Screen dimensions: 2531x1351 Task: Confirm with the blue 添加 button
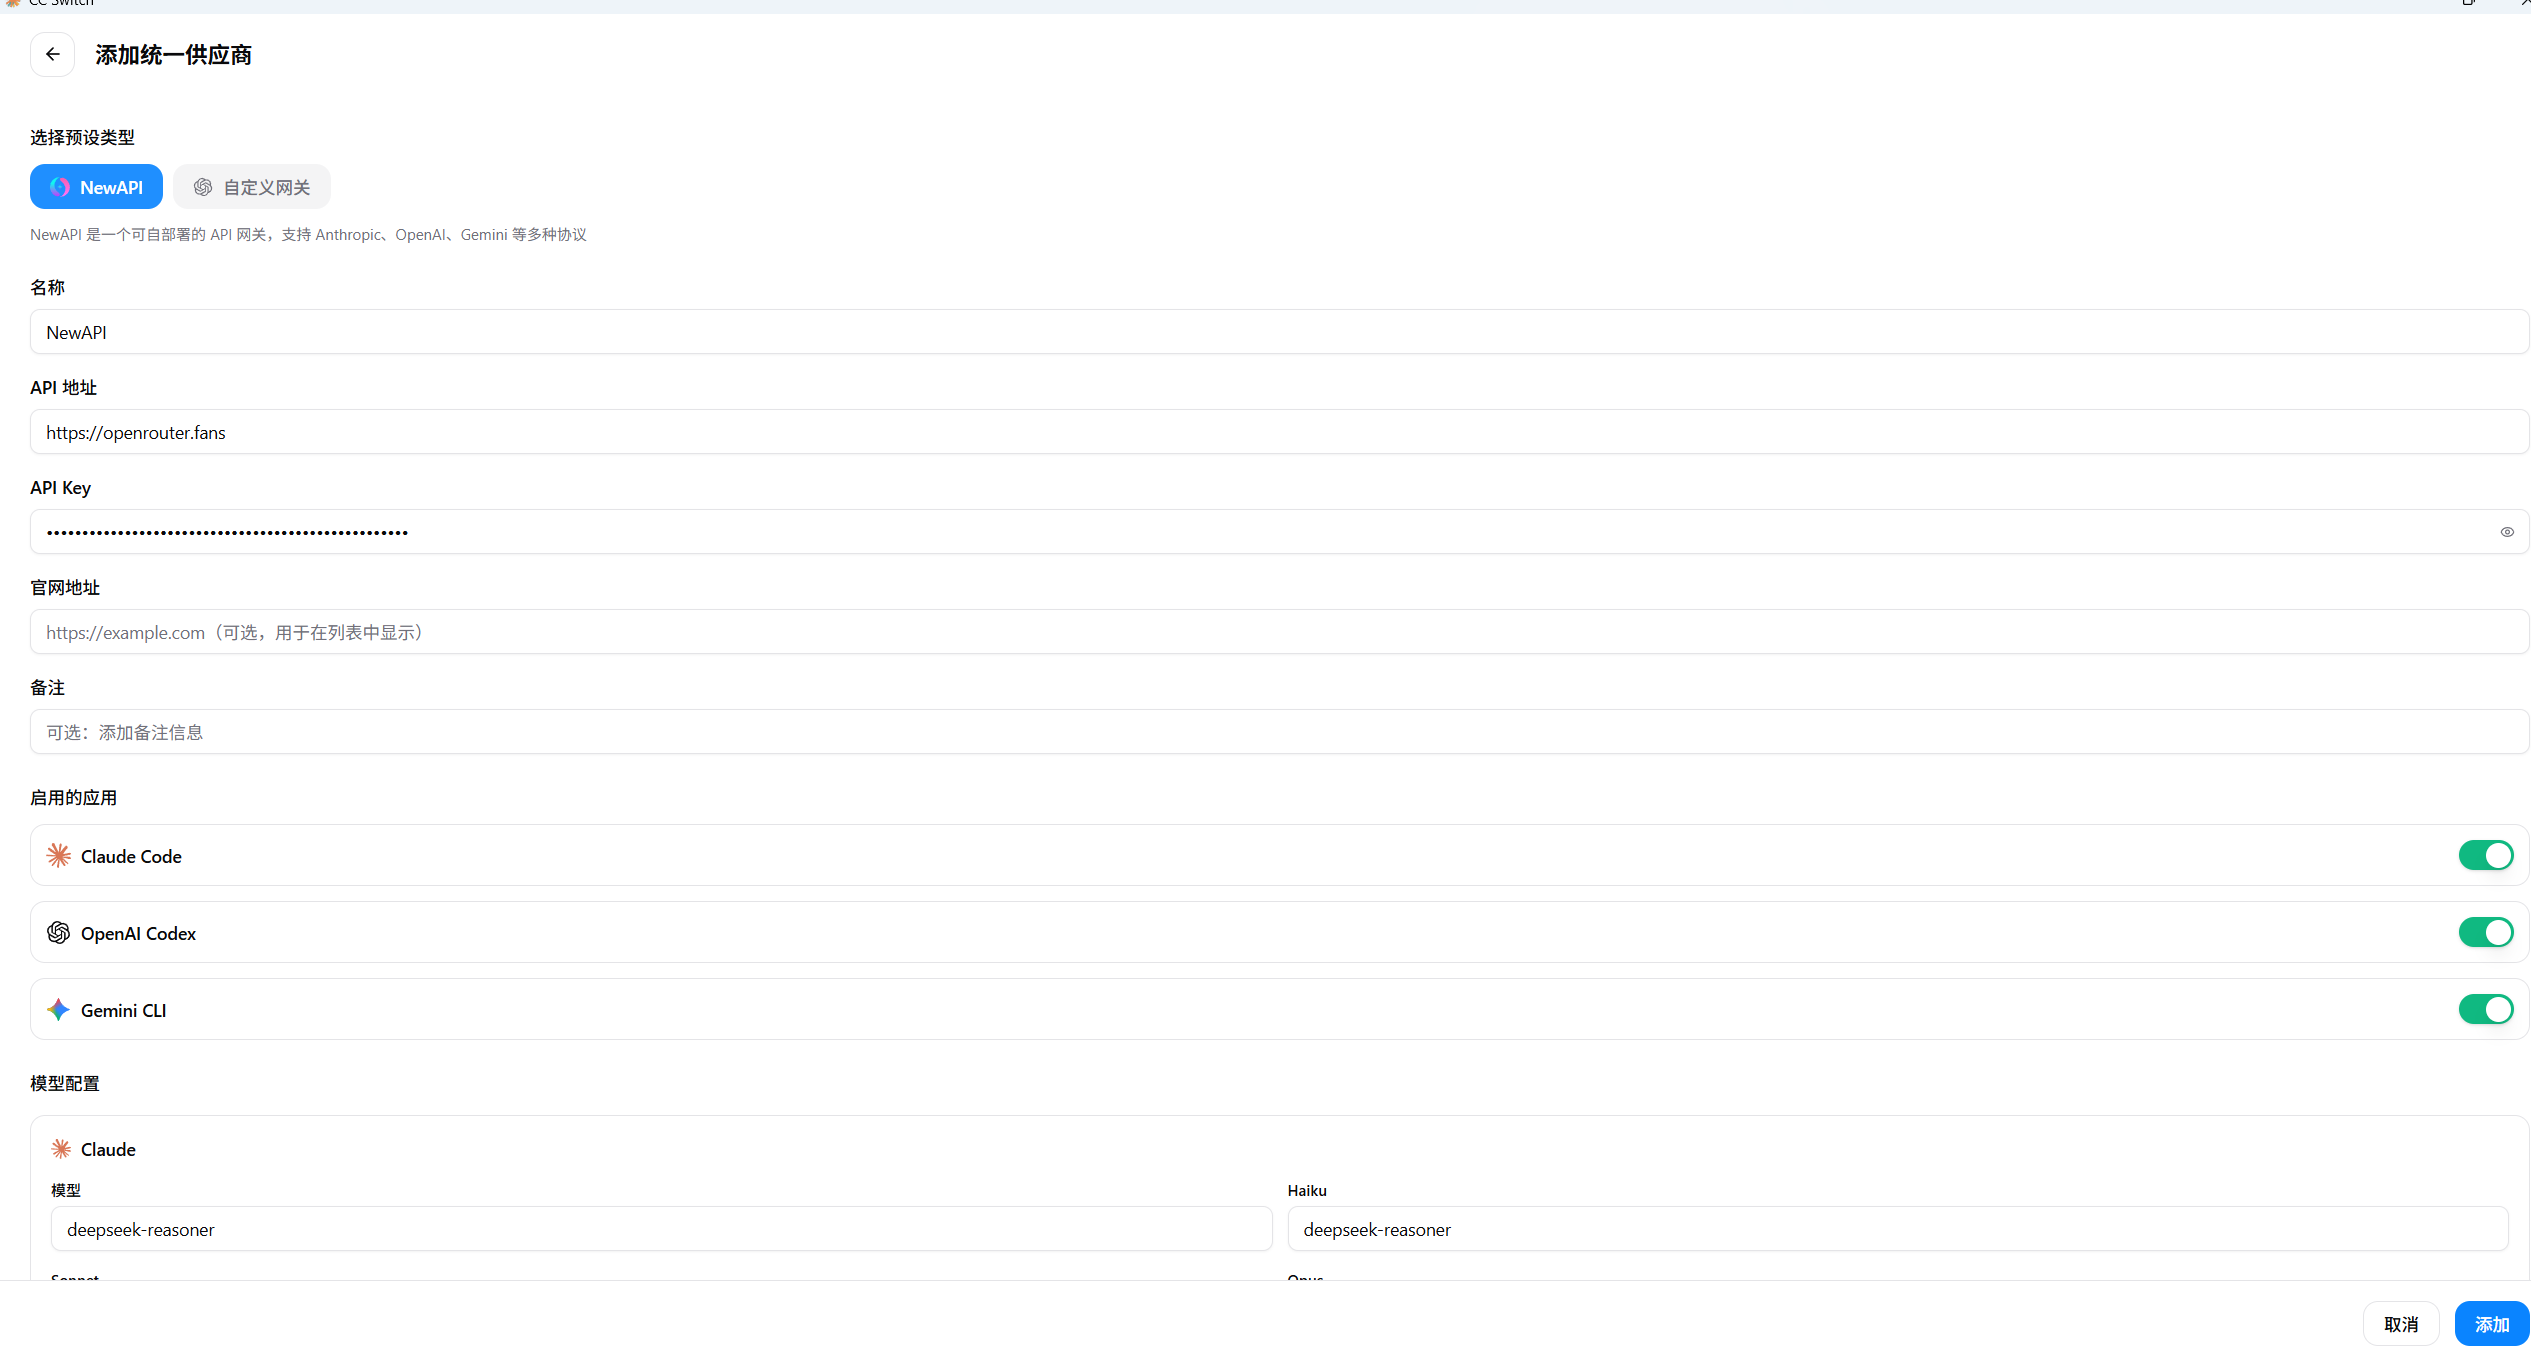(2491, 1324)
